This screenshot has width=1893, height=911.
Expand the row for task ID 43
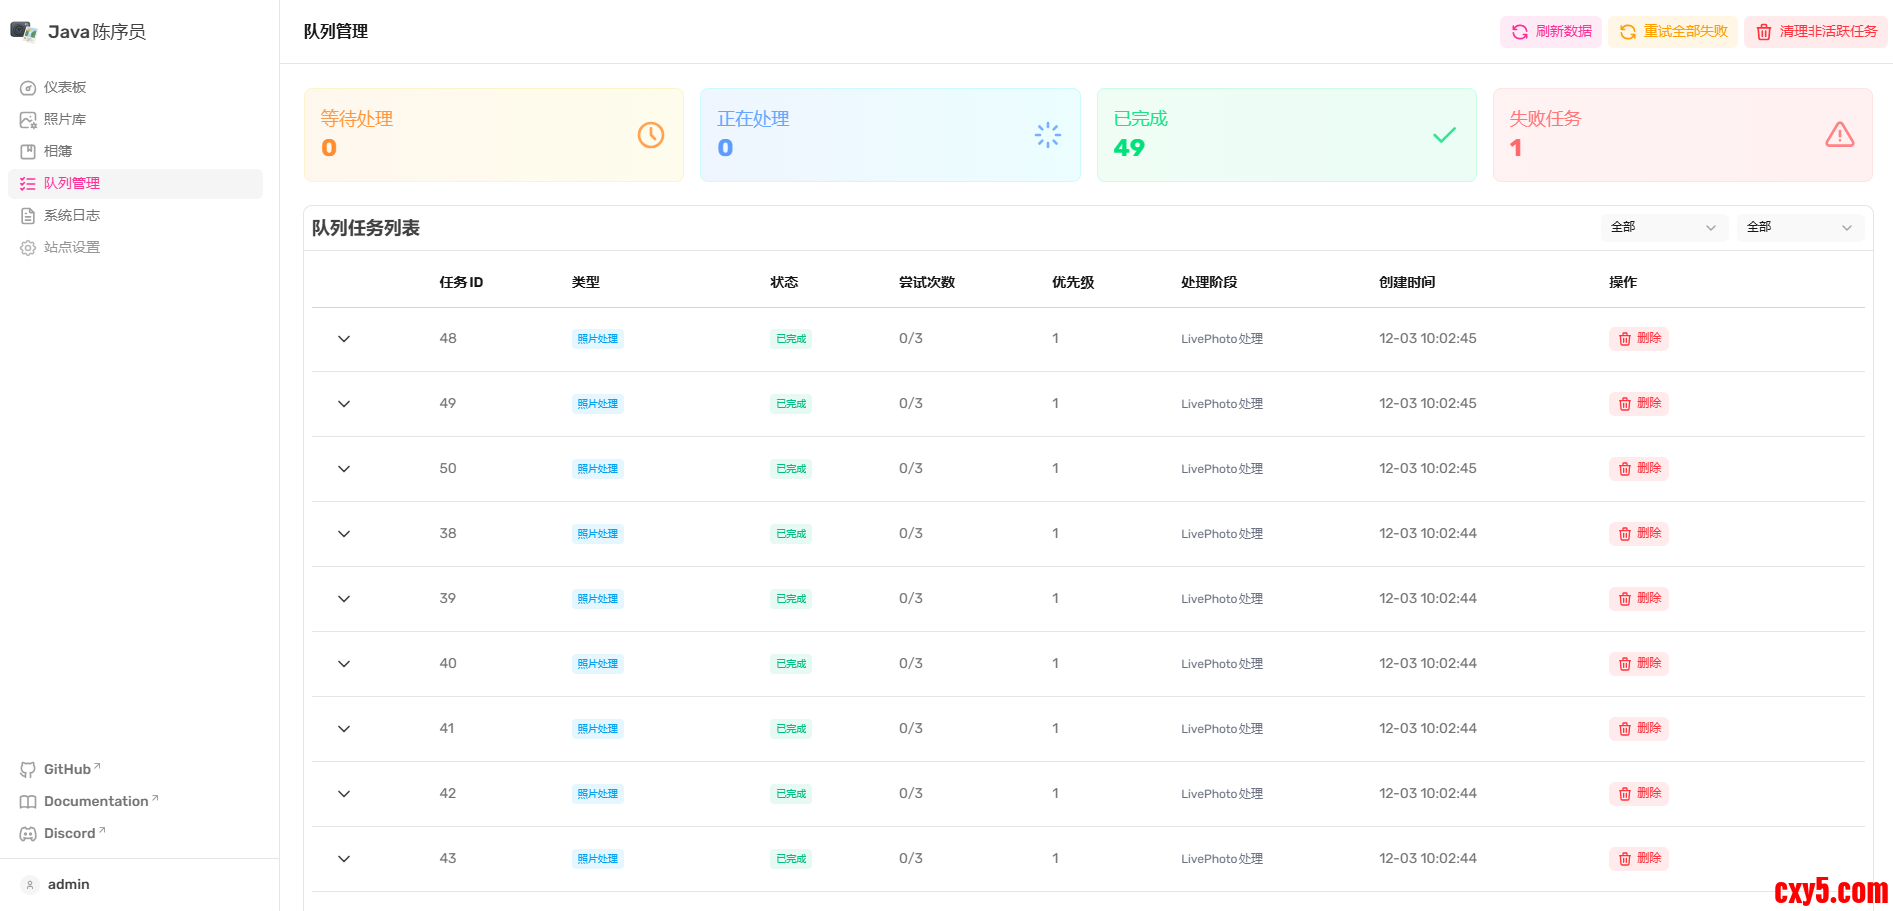[x=344, y=859]
